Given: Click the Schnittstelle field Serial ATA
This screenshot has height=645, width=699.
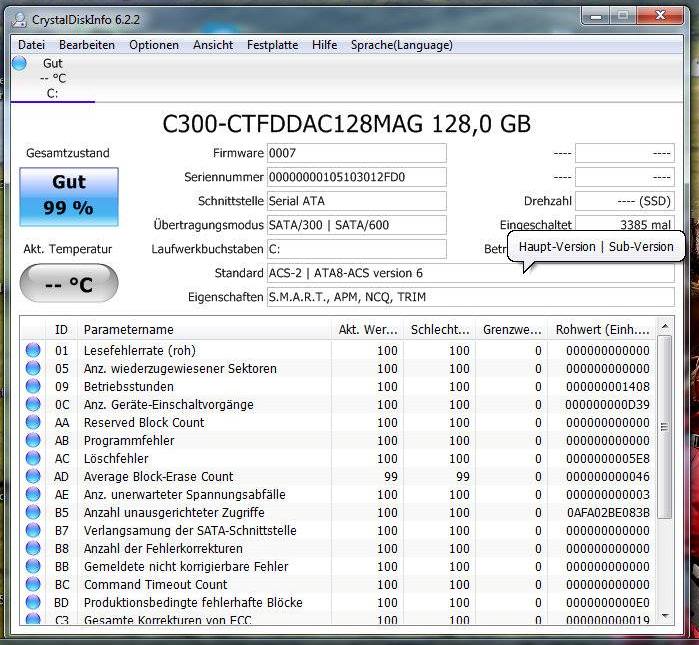Looking at the screenshot, I should click(357, 201).
